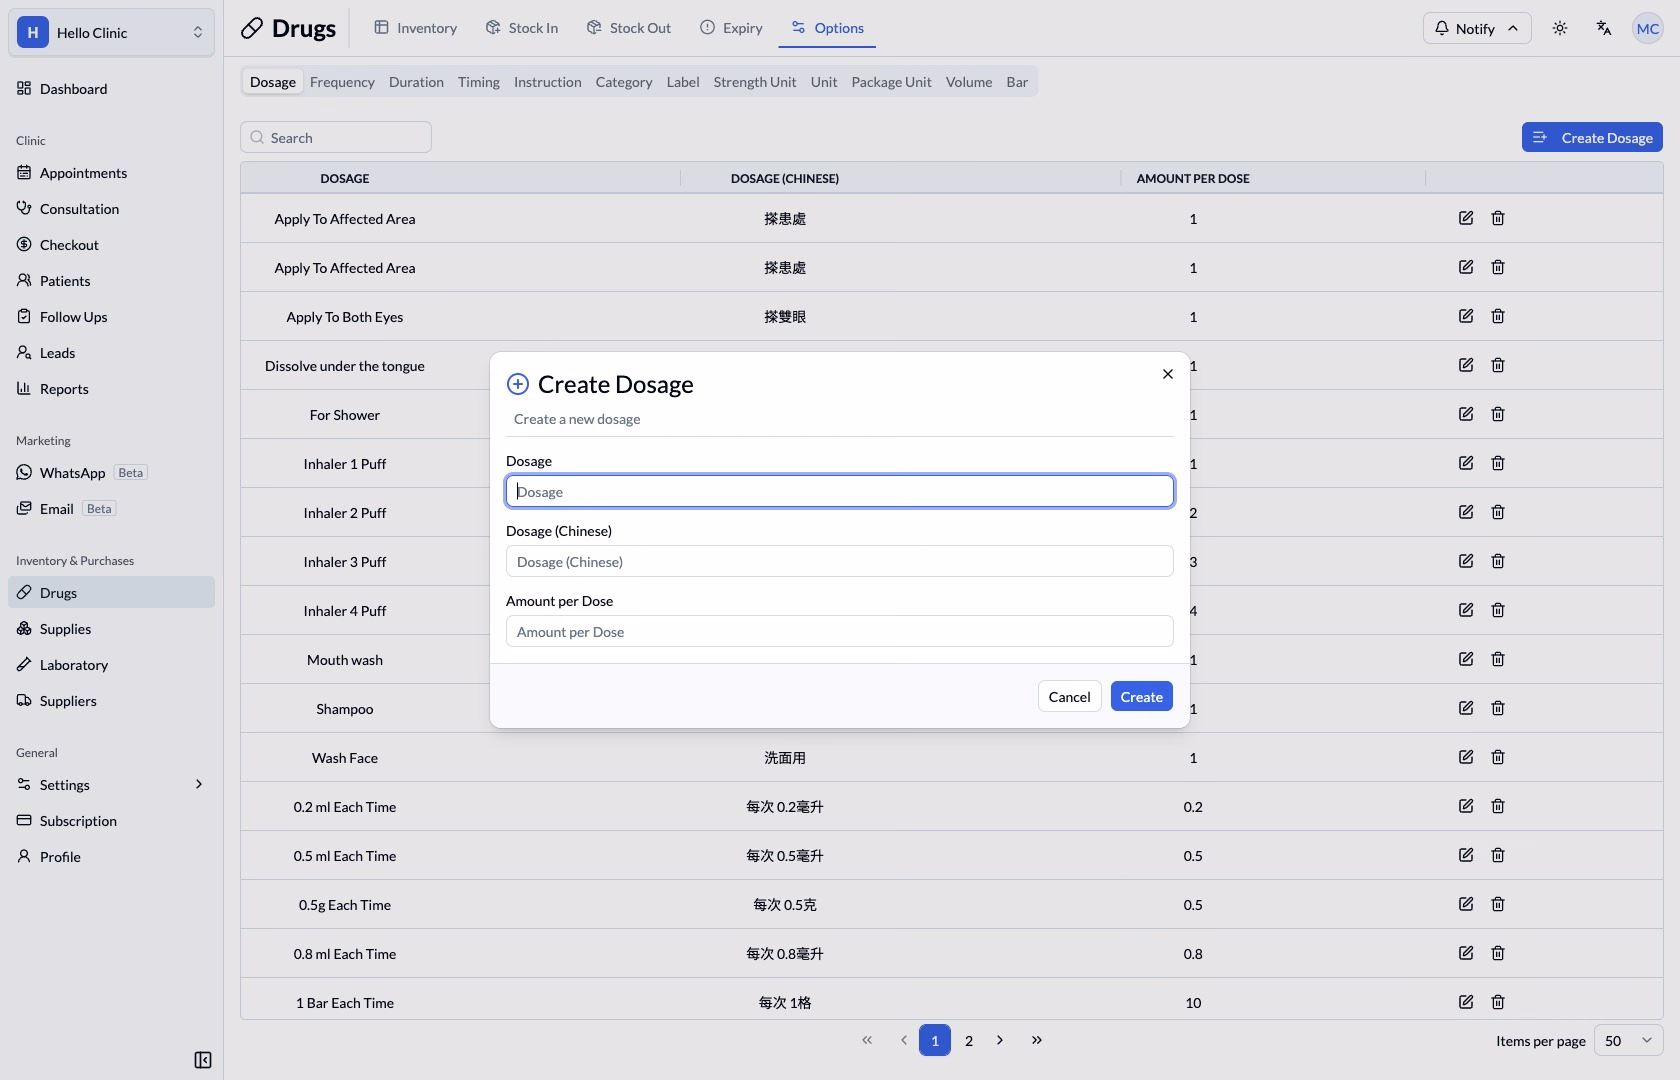Edit the Shampoo dosage row
Screen dimensions: 1680x1080
click(x=1466, y=708)
